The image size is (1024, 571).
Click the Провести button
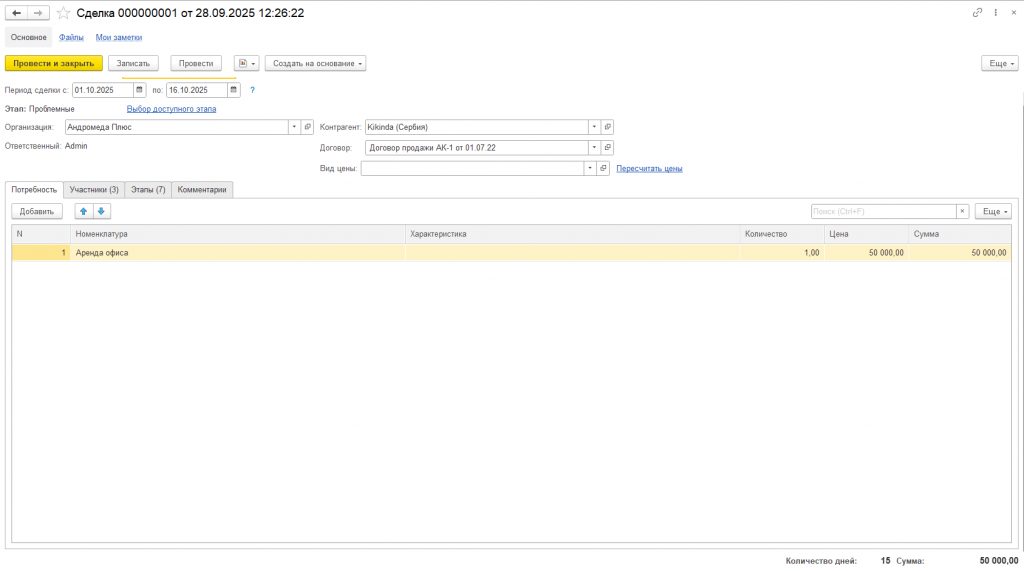tap(196, 63)
